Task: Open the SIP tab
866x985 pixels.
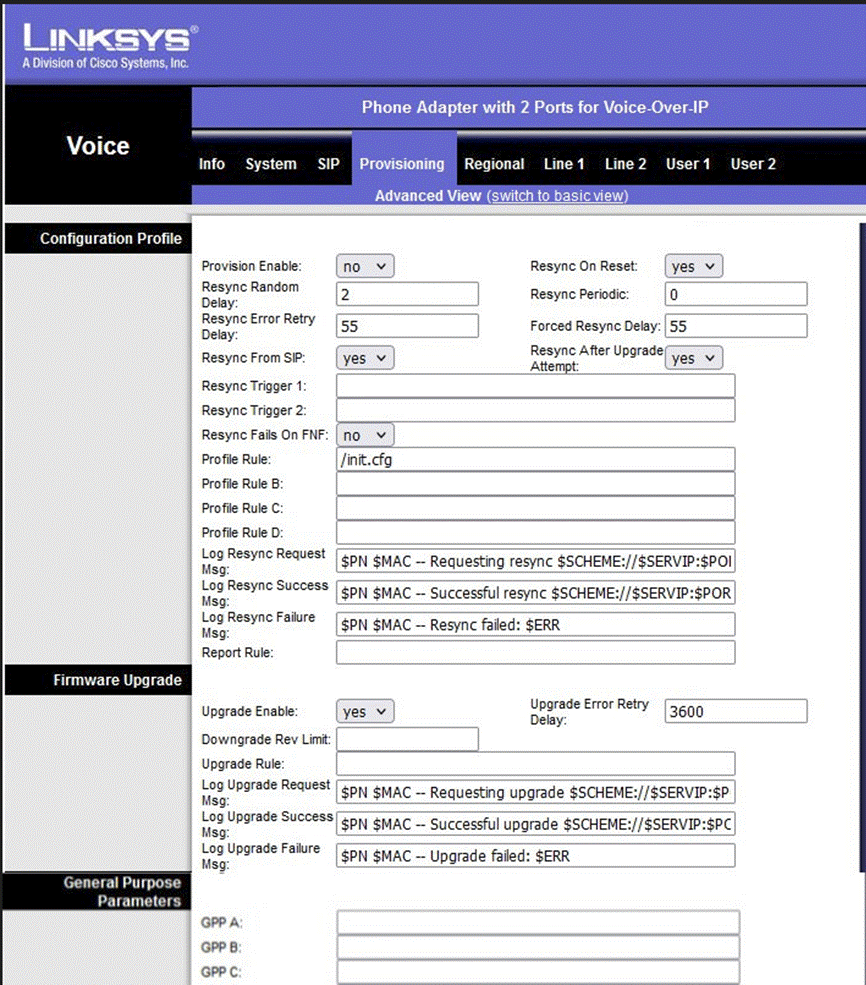Action: (x=328, y=164)
